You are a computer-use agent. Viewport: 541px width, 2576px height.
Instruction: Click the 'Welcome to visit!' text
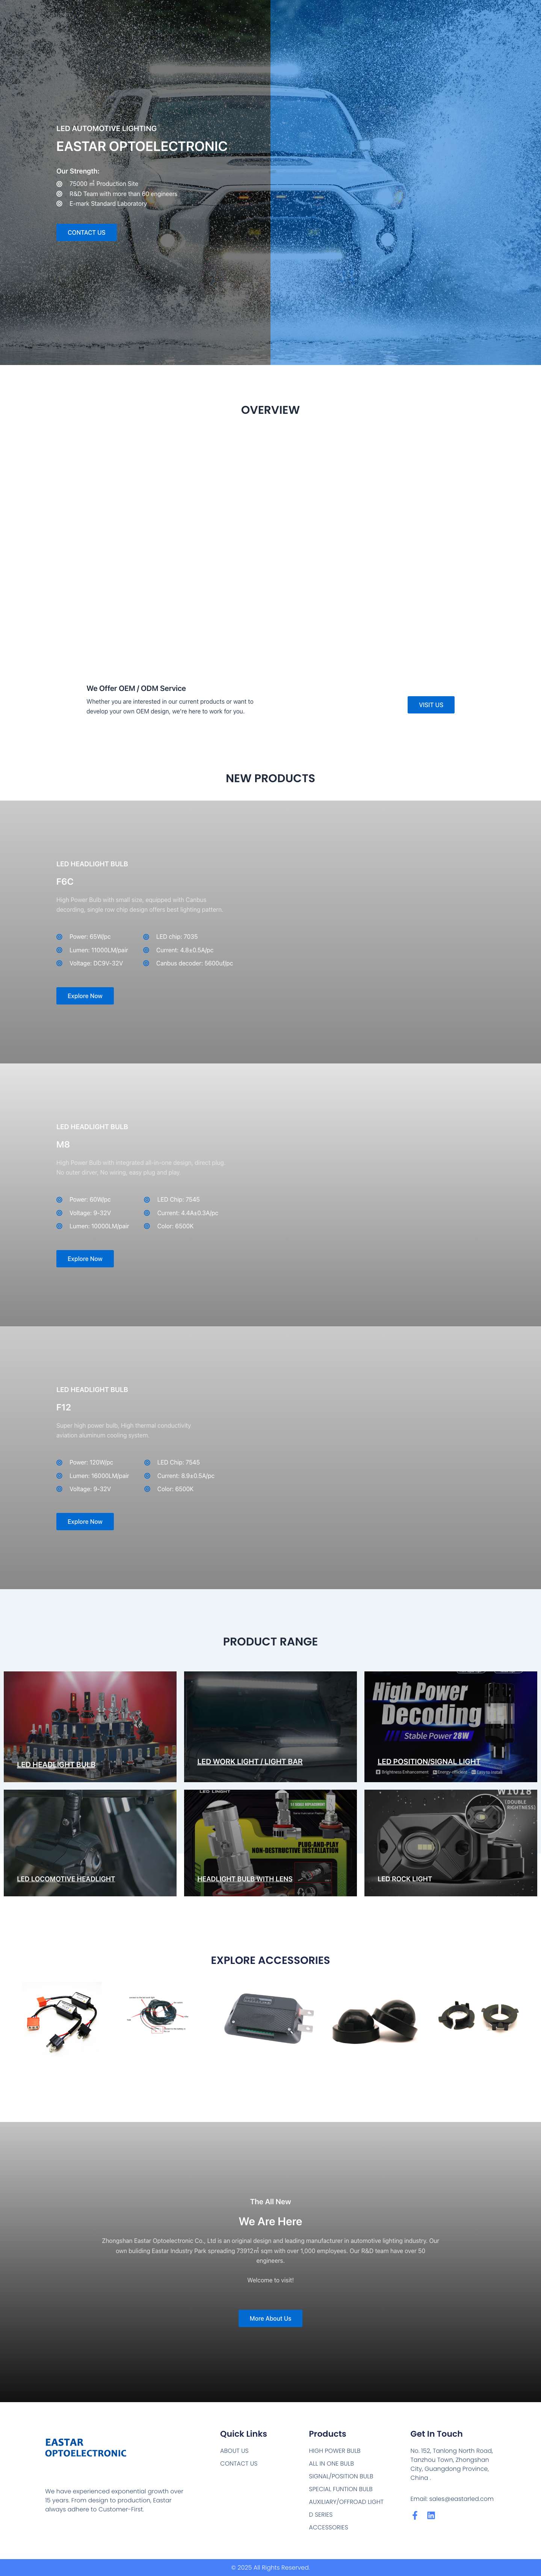[x=270, y=2280]
